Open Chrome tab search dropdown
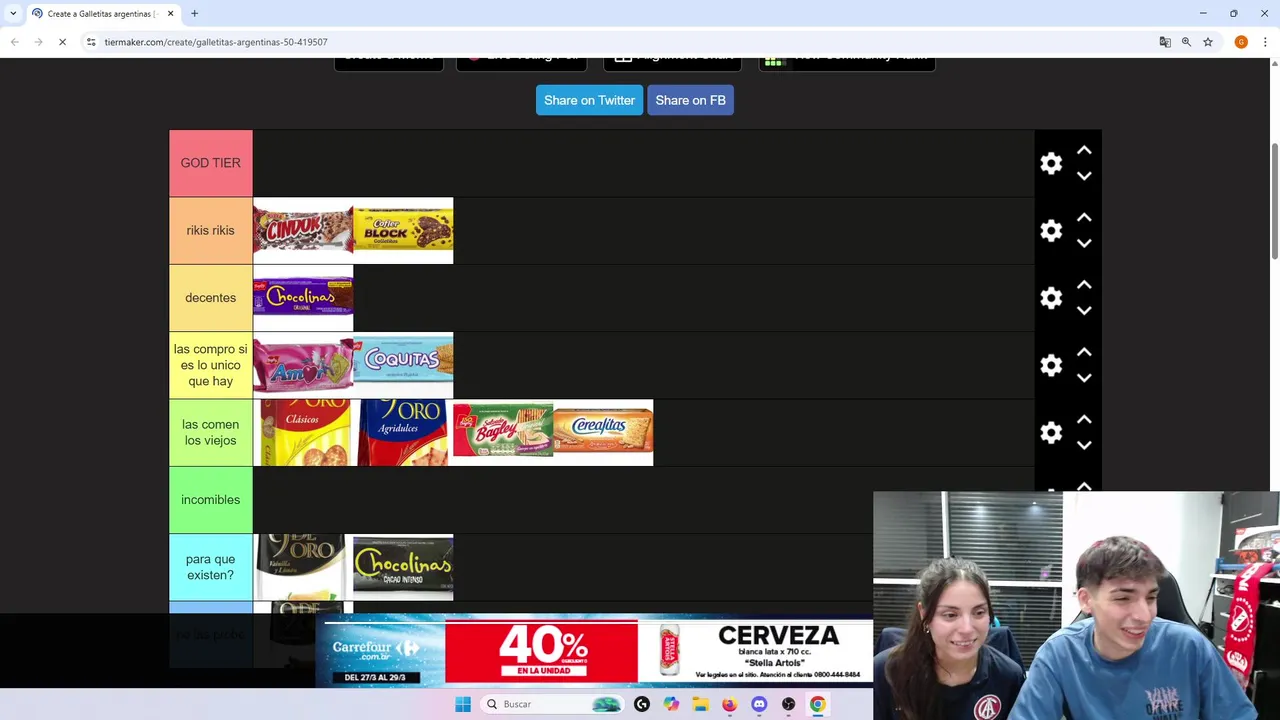This screenshot has height=720, width=1280. (x=13, y=13)
